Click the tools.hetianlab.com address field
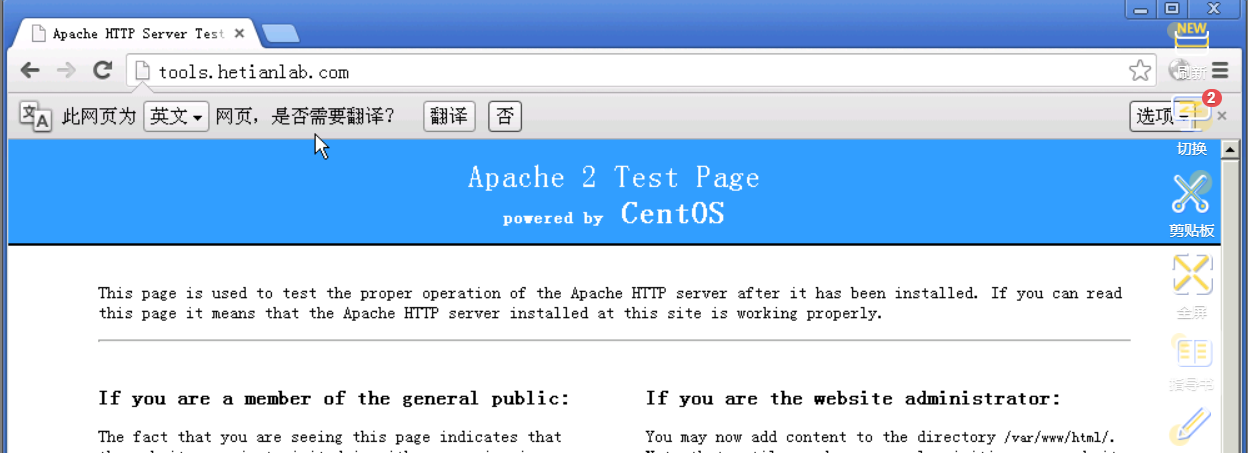 coord(640,72)
